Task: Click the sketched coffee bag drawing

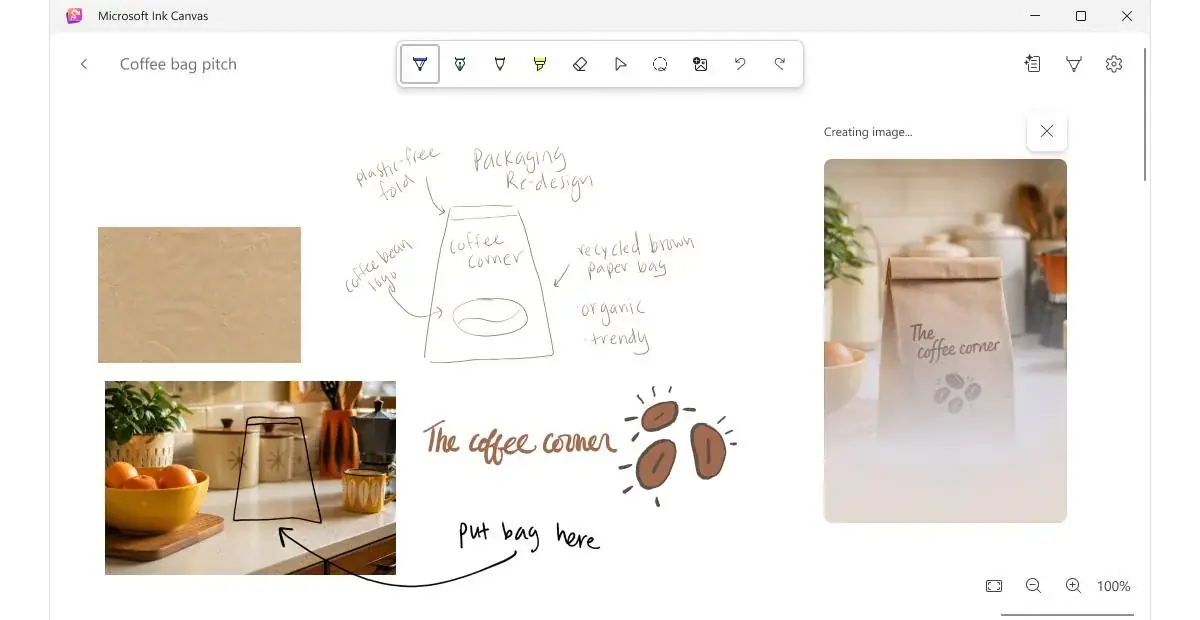Action: [x=489, y=284]
